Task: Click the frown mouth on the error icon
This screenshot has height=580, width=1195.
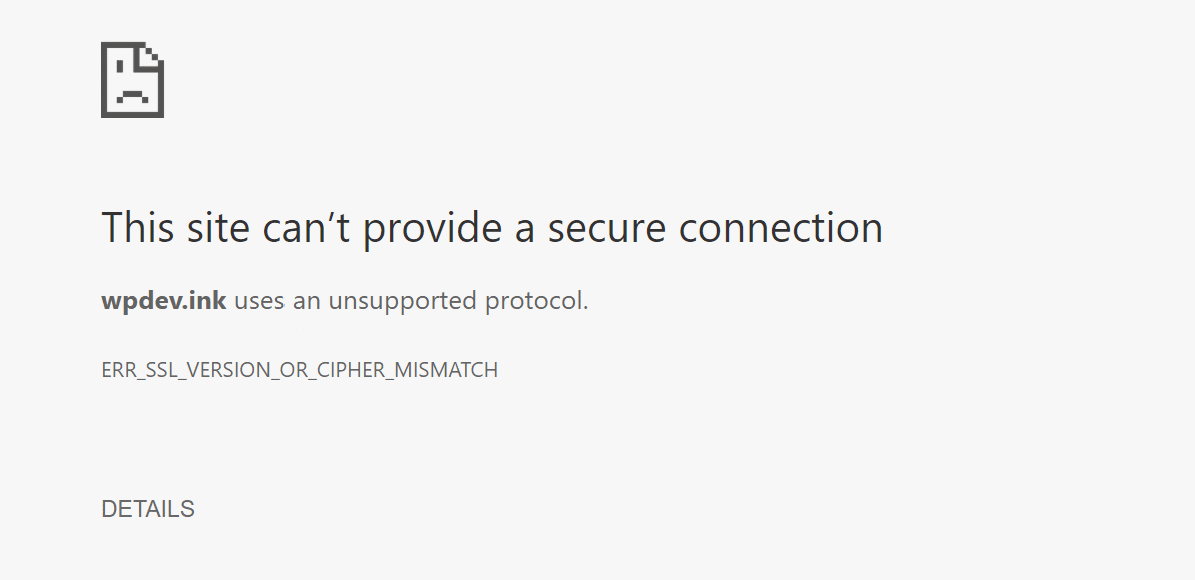Action: [133, 95]
